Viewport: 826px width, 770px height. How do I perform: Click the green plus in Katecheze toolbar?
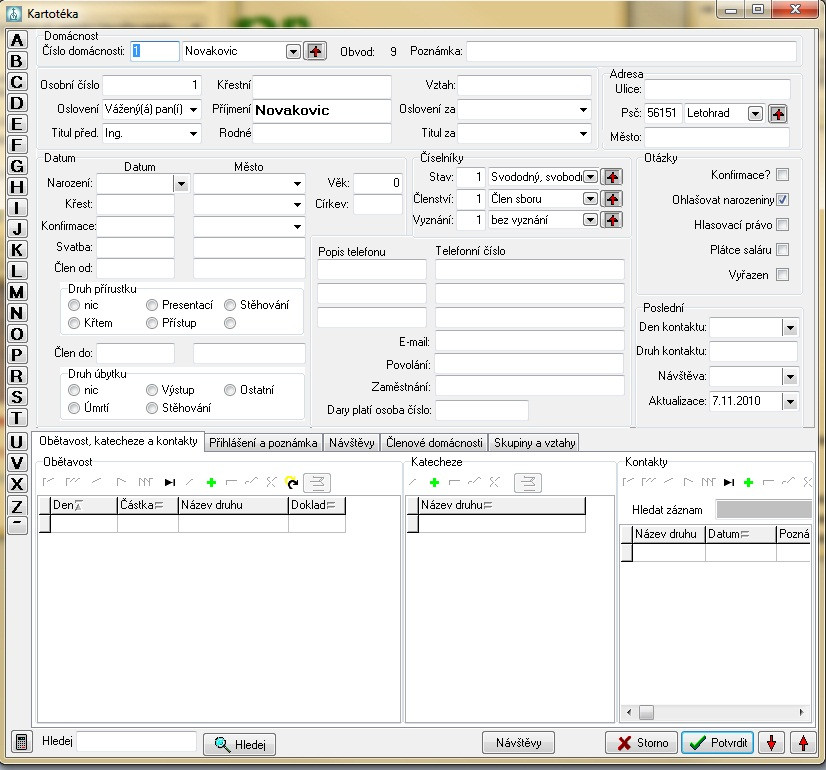tap(434, 482)
